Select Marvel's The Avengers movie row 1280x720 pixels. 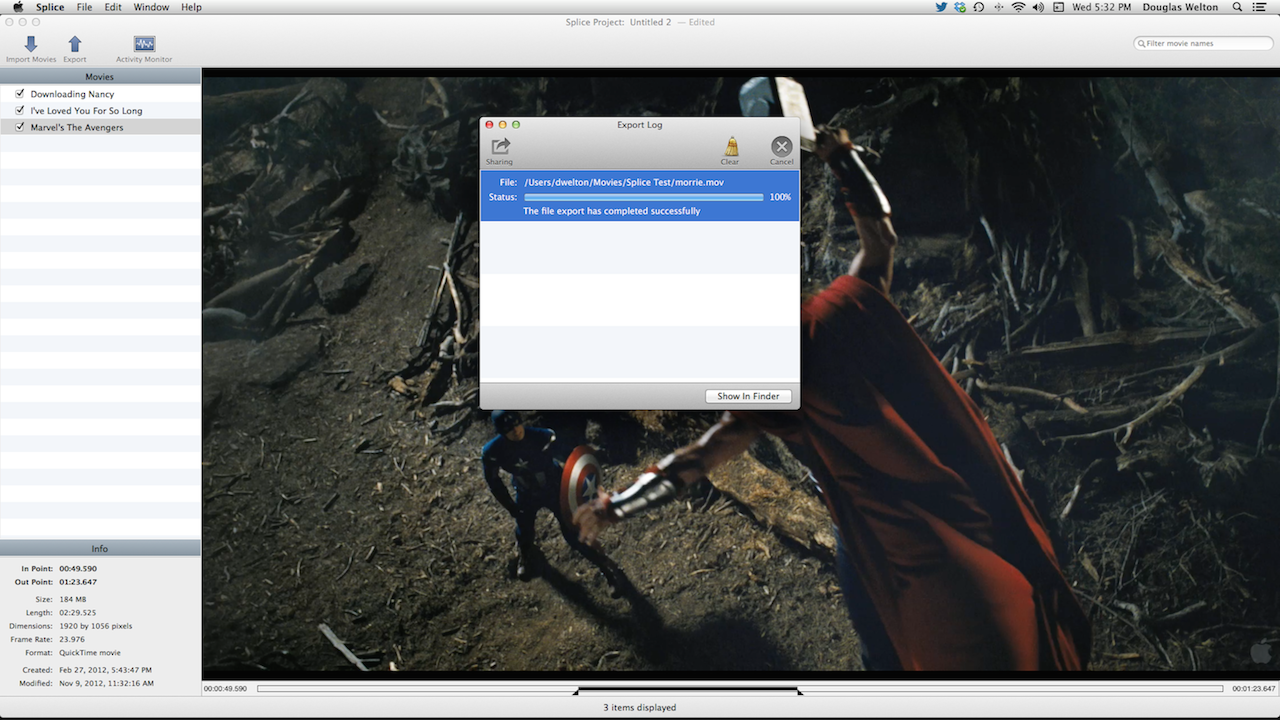[100, 128]
